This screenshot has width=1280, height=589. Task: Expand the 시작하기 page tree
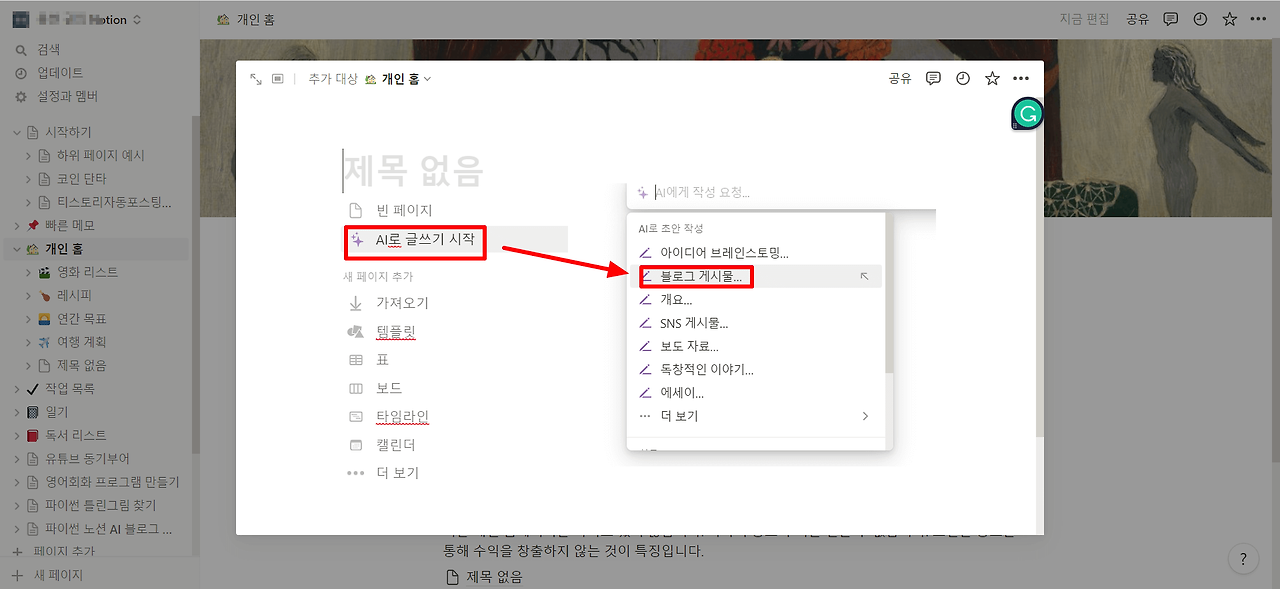[x=17, y=132]
